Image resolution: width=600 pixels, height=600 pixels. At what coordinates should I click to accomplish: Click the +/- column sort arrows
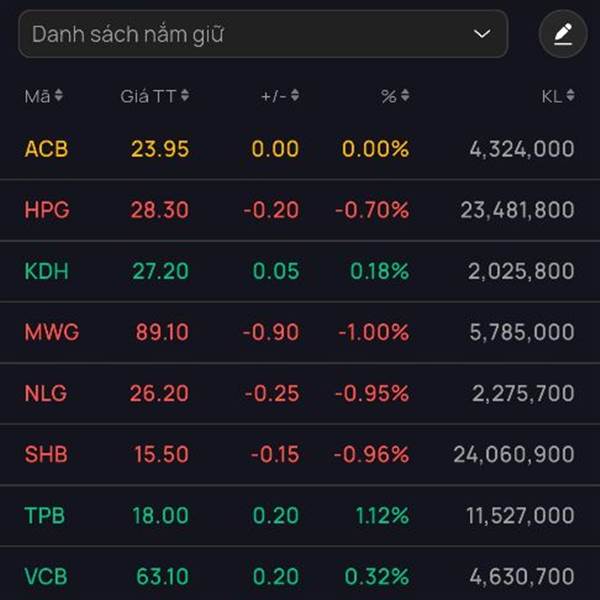pyautogui.click(x=295, y=96)
